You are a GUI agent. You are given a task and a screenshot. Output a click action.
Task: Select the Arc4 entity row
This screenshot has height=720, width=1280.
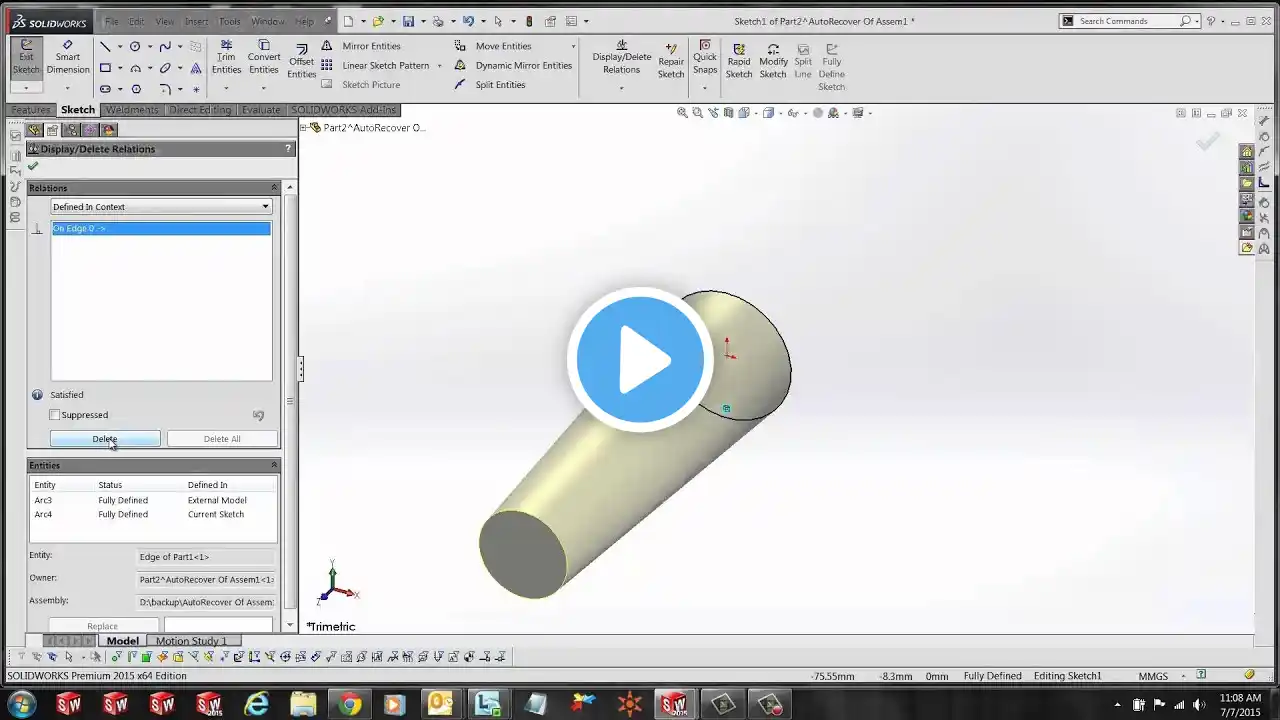tap(154, 514)
